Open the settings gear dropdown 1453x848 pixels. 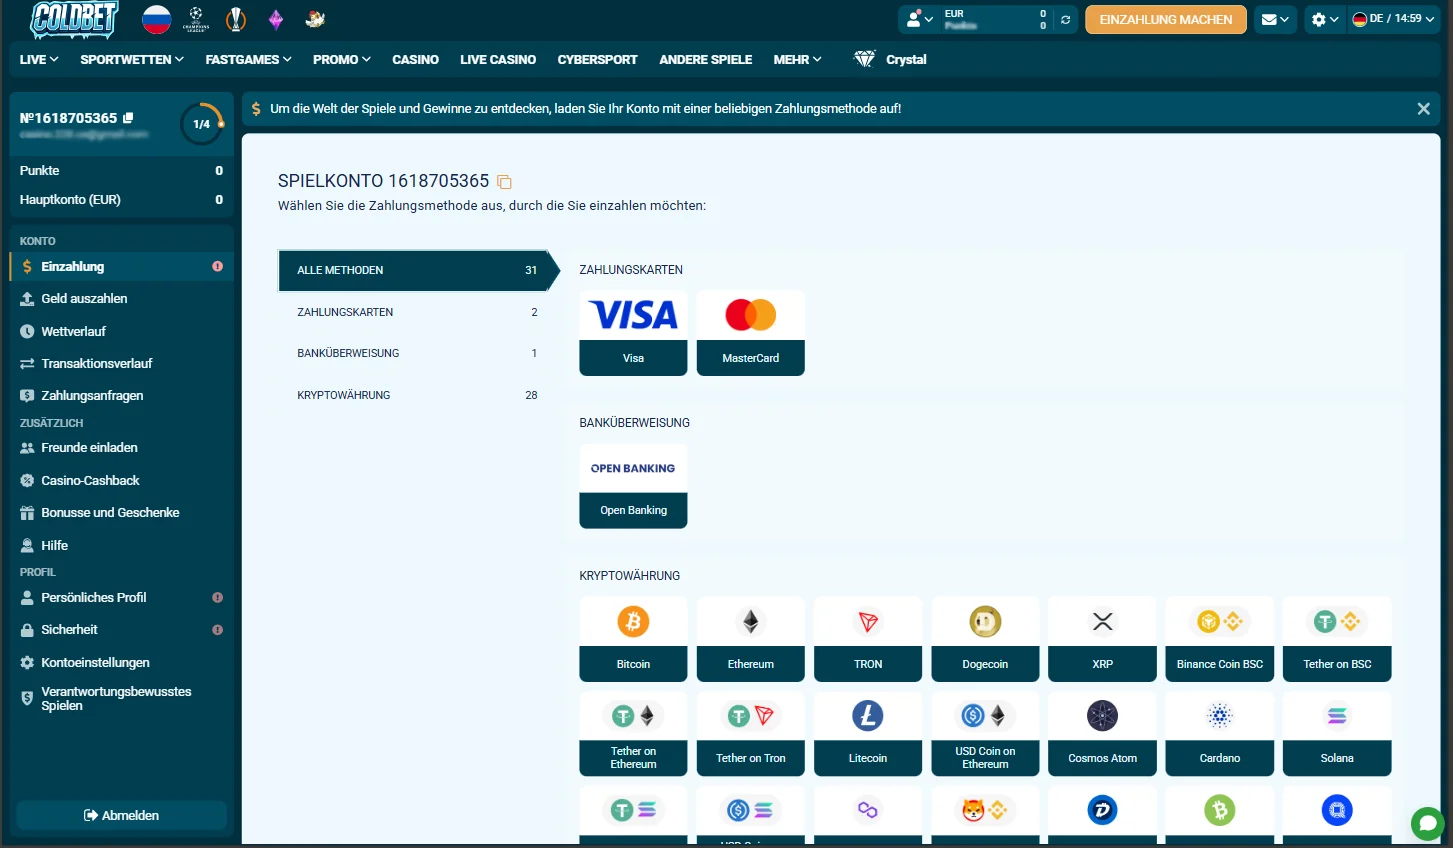1324,19
